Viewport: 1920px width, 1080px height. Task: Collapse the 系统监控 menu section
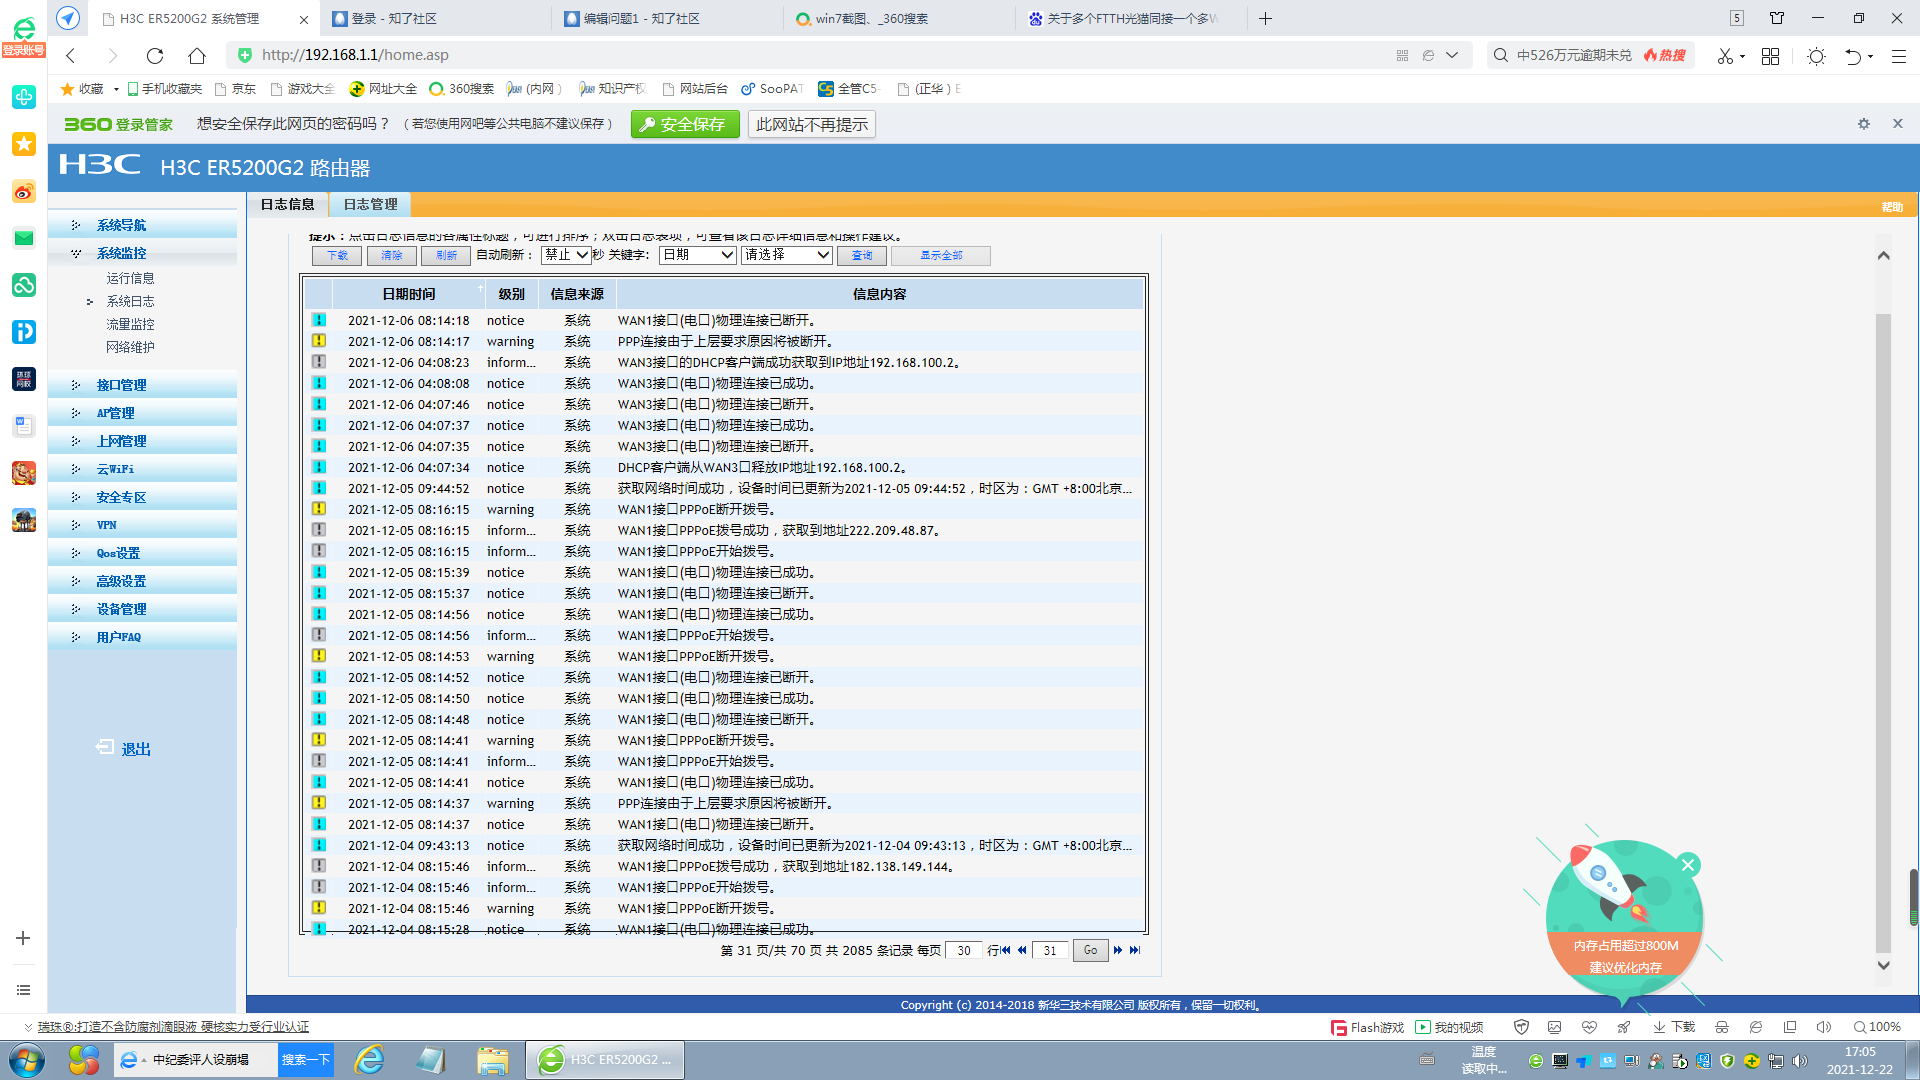coord(121,253)
